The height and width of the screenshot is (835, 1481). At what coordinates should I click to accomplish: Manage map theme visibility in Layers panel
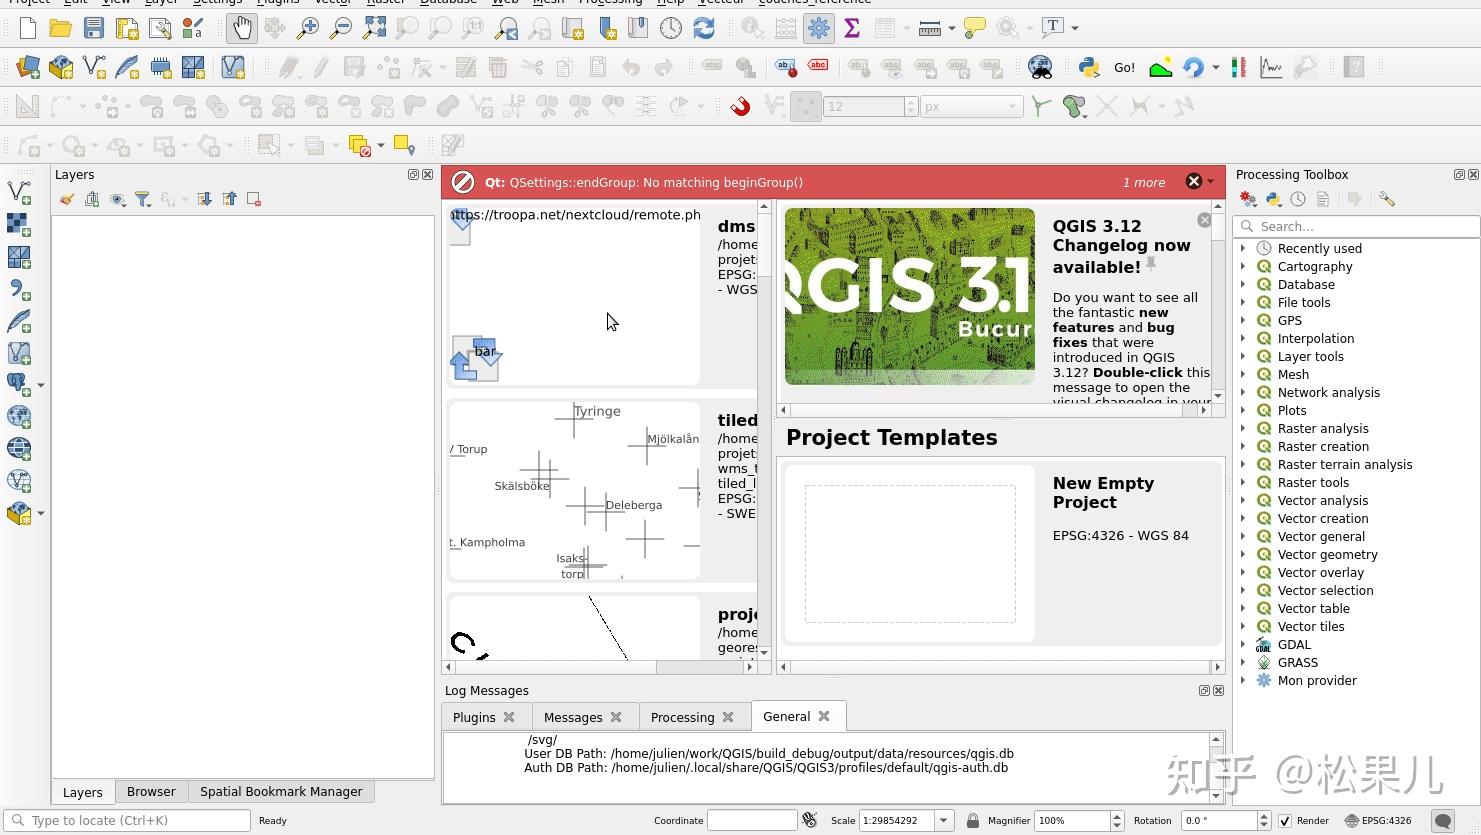pos(118,199)
